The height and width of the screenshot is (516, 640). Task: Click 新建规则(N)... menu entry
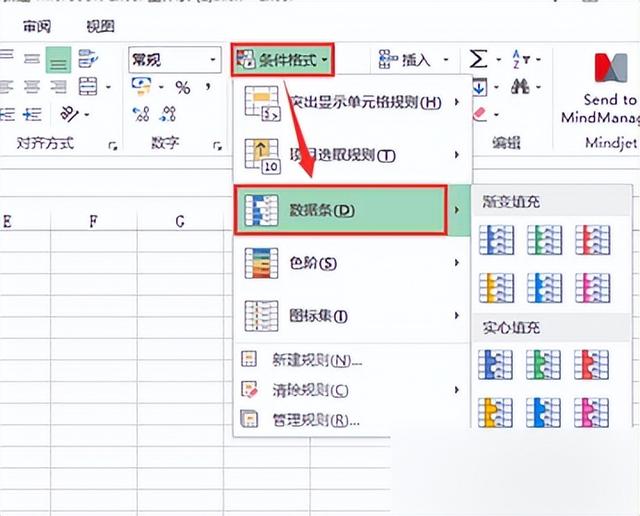pos(353,360)
